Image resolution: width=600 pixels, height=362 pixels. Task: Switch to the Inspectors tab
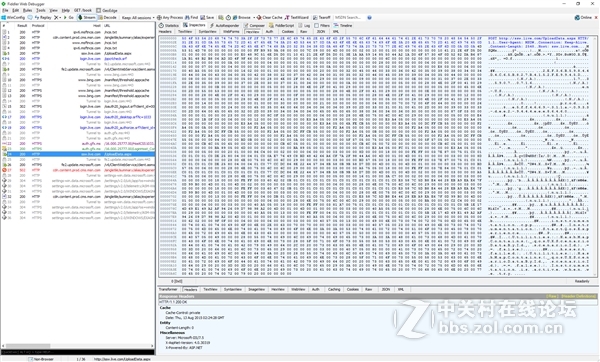(x=194, y=25)
